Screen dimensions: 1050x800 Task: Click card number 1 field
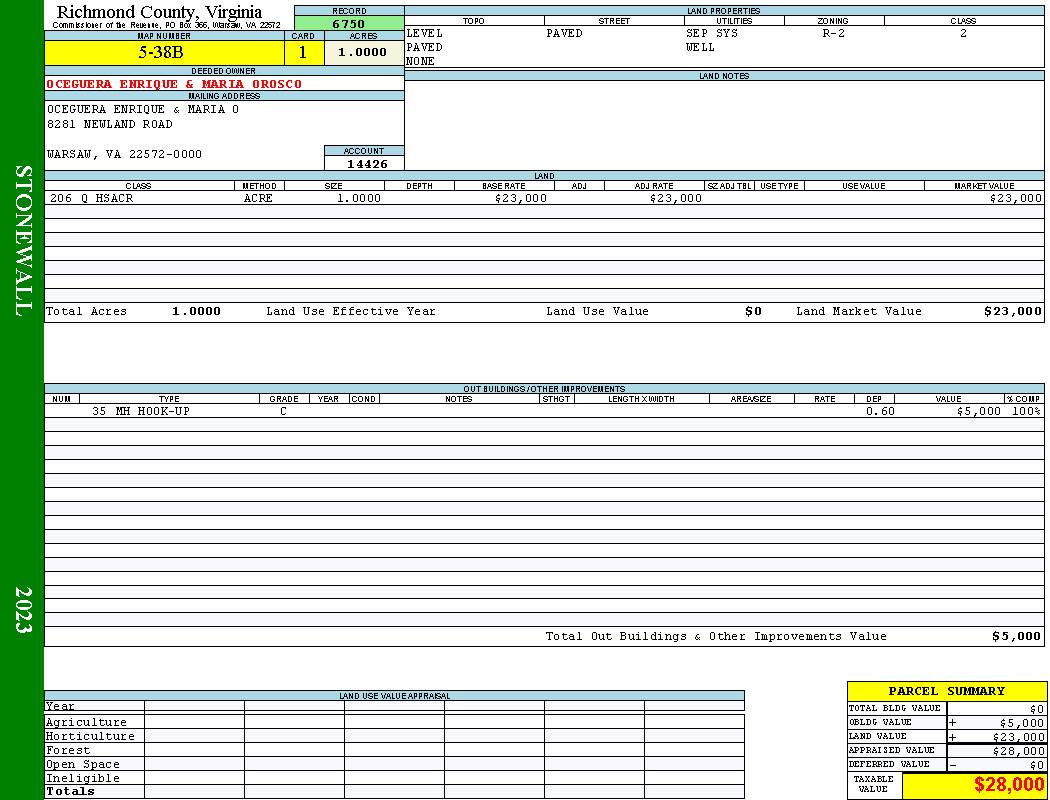tap(303, 53)
